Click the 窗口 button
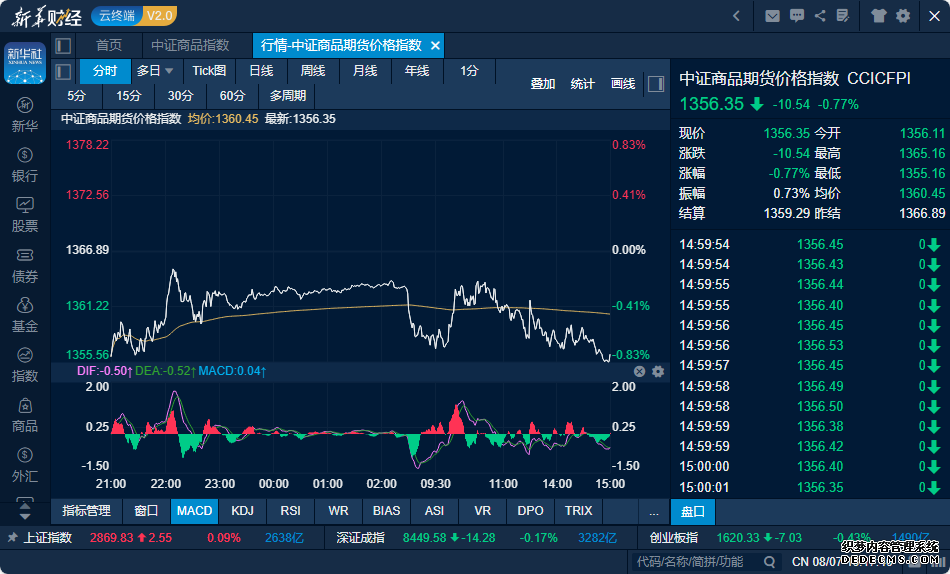Screen dimensions: 950x574 [146, 511]
